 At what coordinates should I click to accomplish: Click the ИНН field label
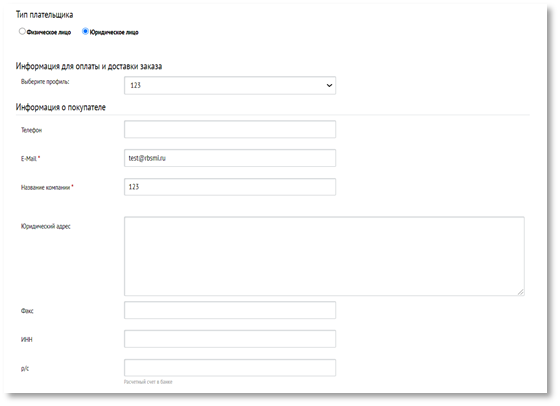coord(27,340)
